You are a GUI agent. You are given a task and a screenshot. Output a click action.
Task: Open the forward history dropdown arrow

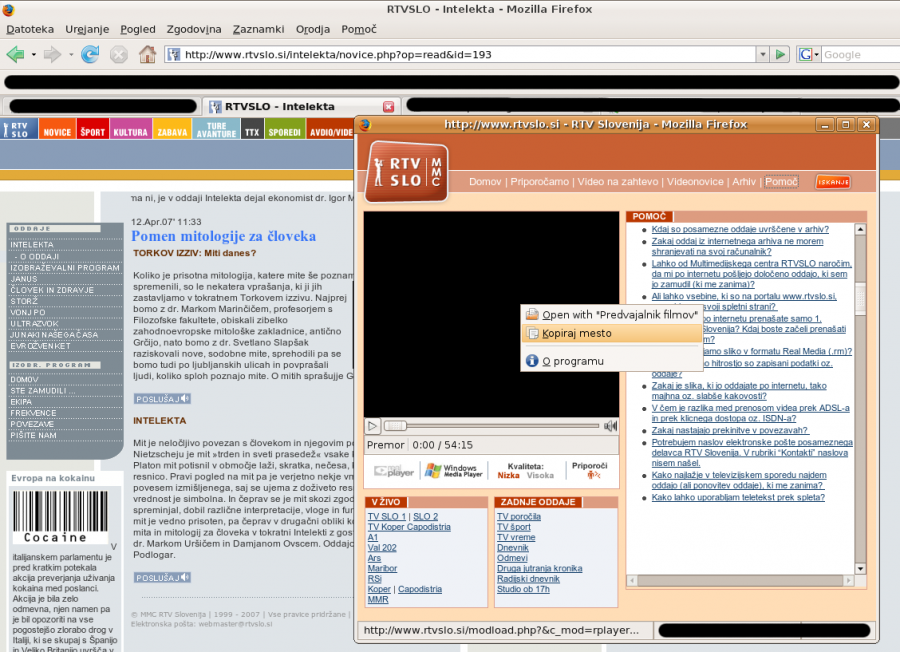click(71, 55)
